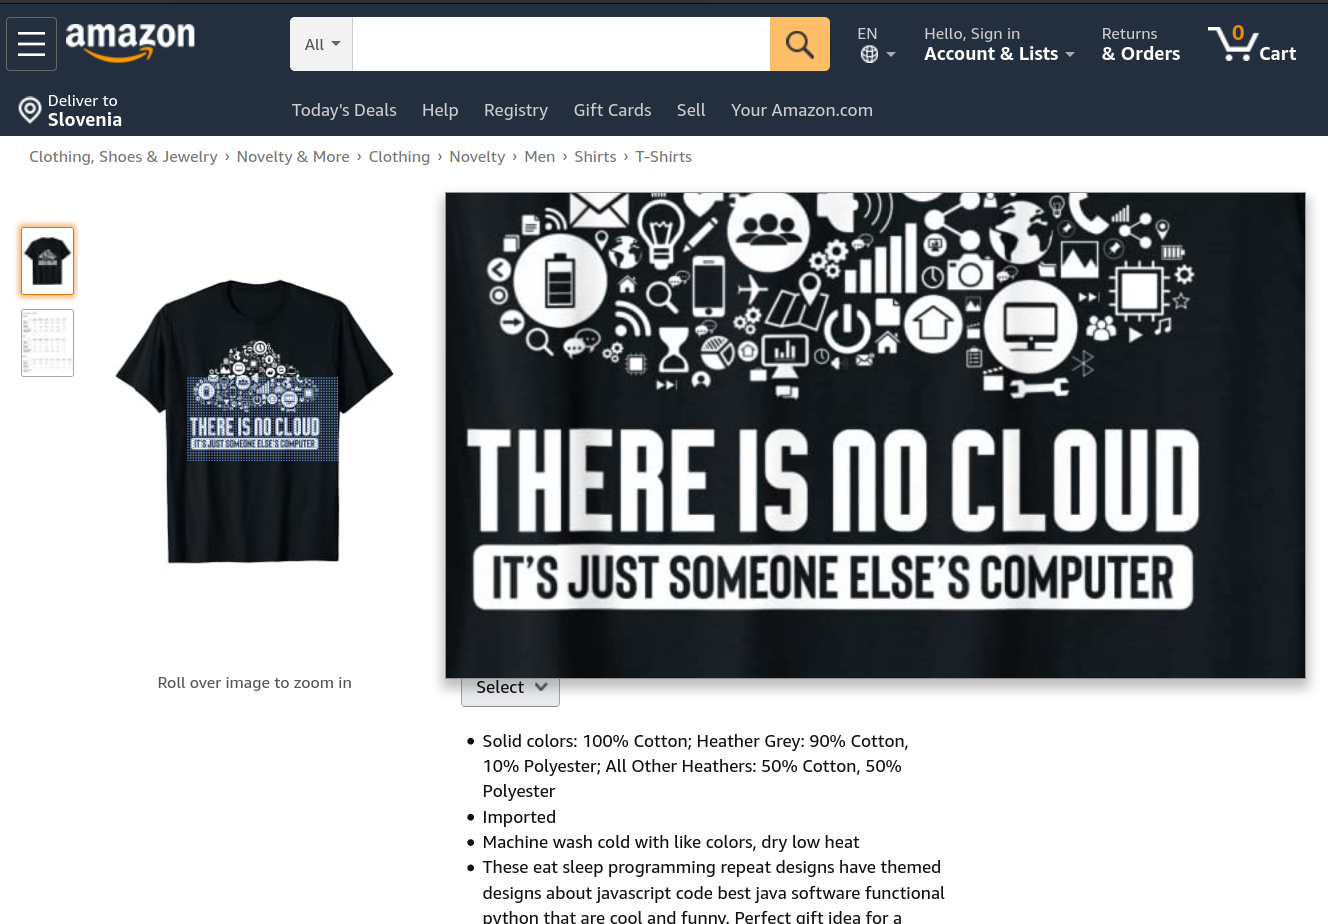The width and height of the screenshot is (1328, 924).
Task: Click the globe language icon
Action: tap(869, 55)
